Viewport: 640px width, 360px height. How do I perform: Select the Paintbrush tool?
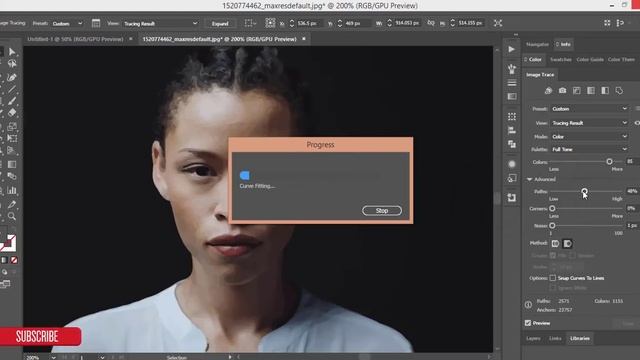[12, 100]
